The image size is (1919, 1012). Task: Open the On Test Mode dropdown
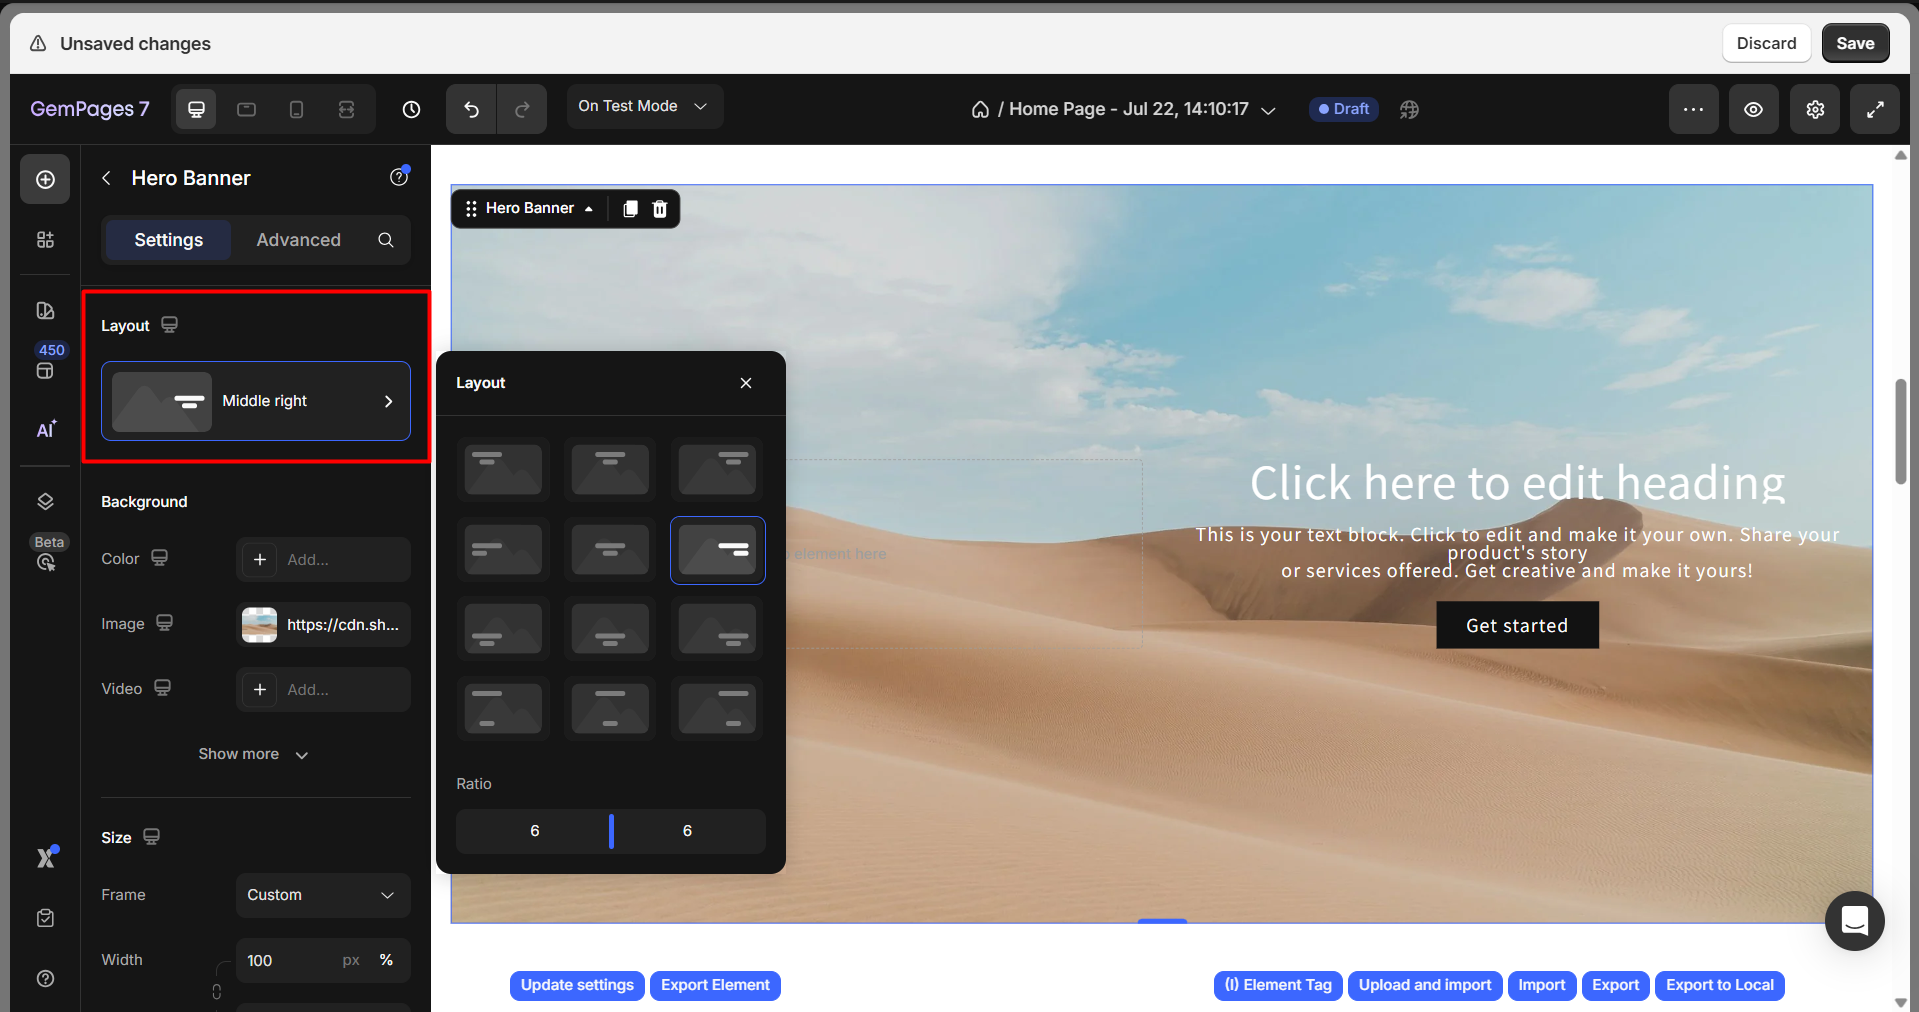pyautogui.click(x=644, y=107)
